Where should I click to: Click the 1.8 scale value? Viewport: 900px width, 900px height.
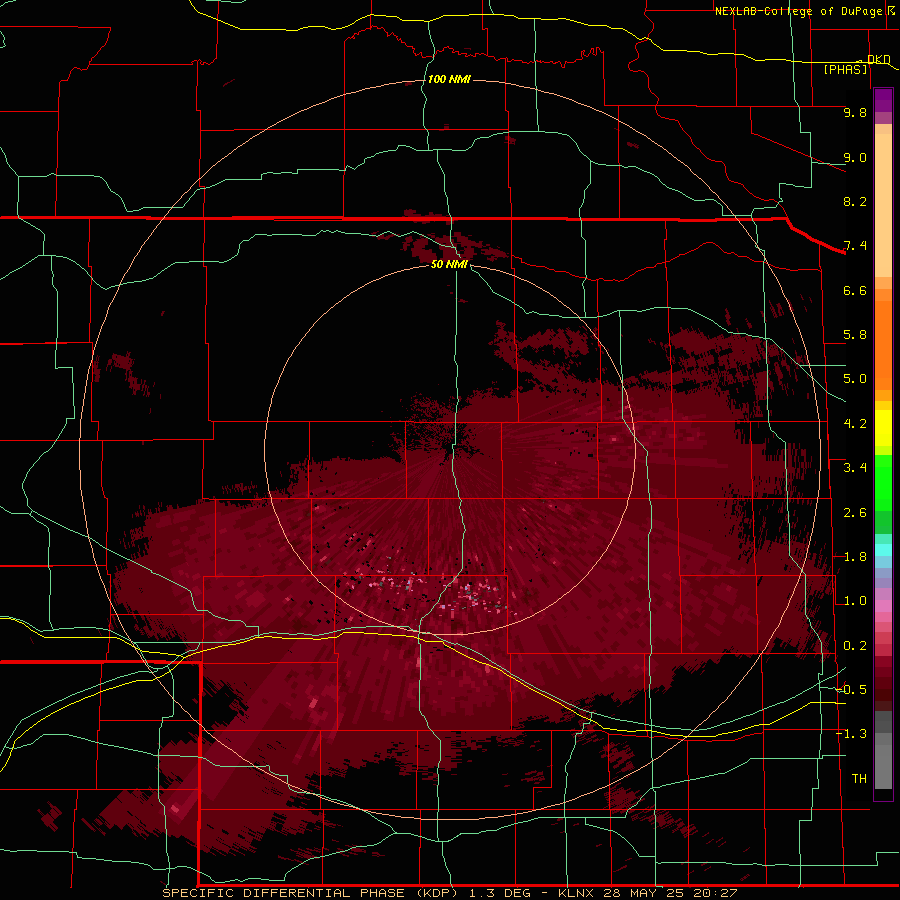click(x=855, y=557)
